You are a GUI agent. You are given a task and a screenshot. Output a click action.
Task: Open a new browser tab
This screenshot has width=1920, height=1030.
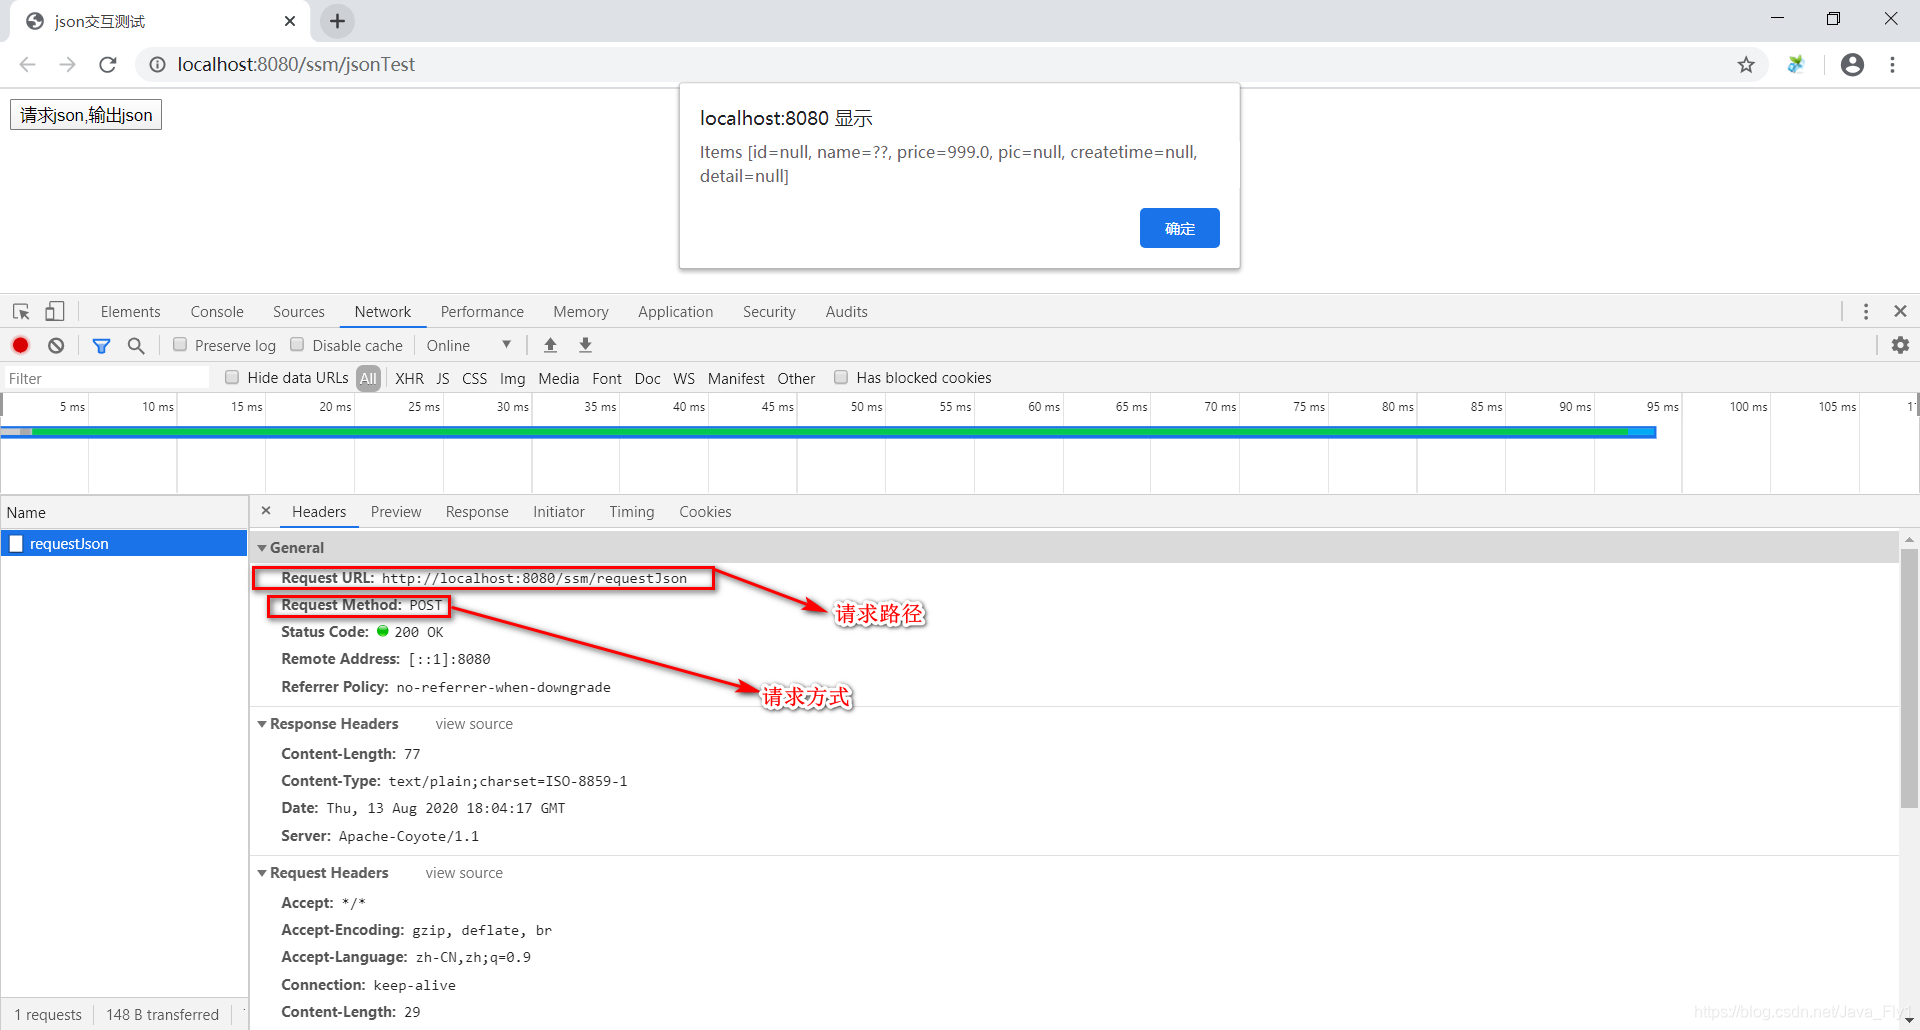(x=337, y=21)
